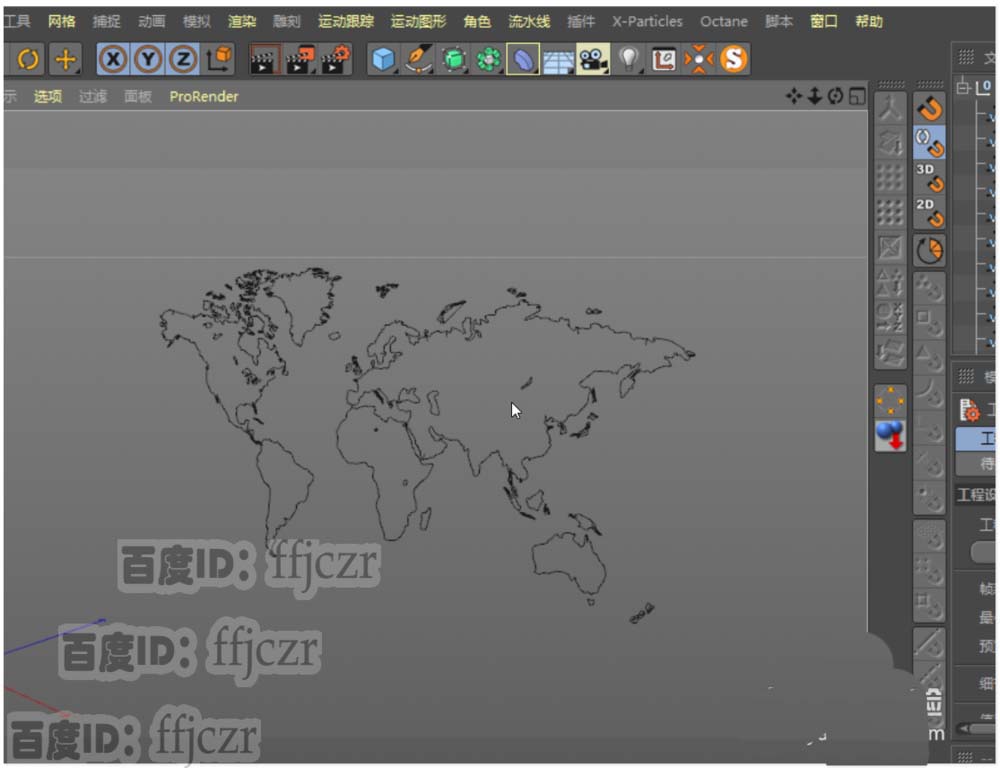Open the 帮助 menu

pyautogui.click(x=869, y=21)
